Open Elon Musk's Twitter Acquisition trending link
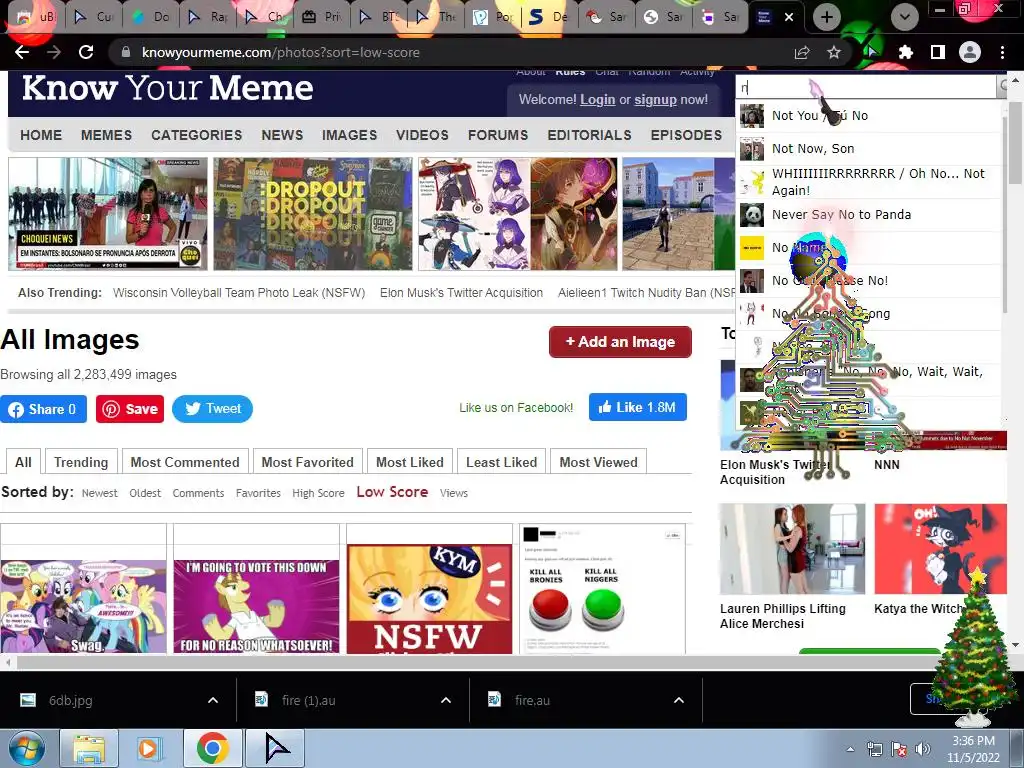Image resolution: width=1024 pixels, height=768 pixels. 461,293
